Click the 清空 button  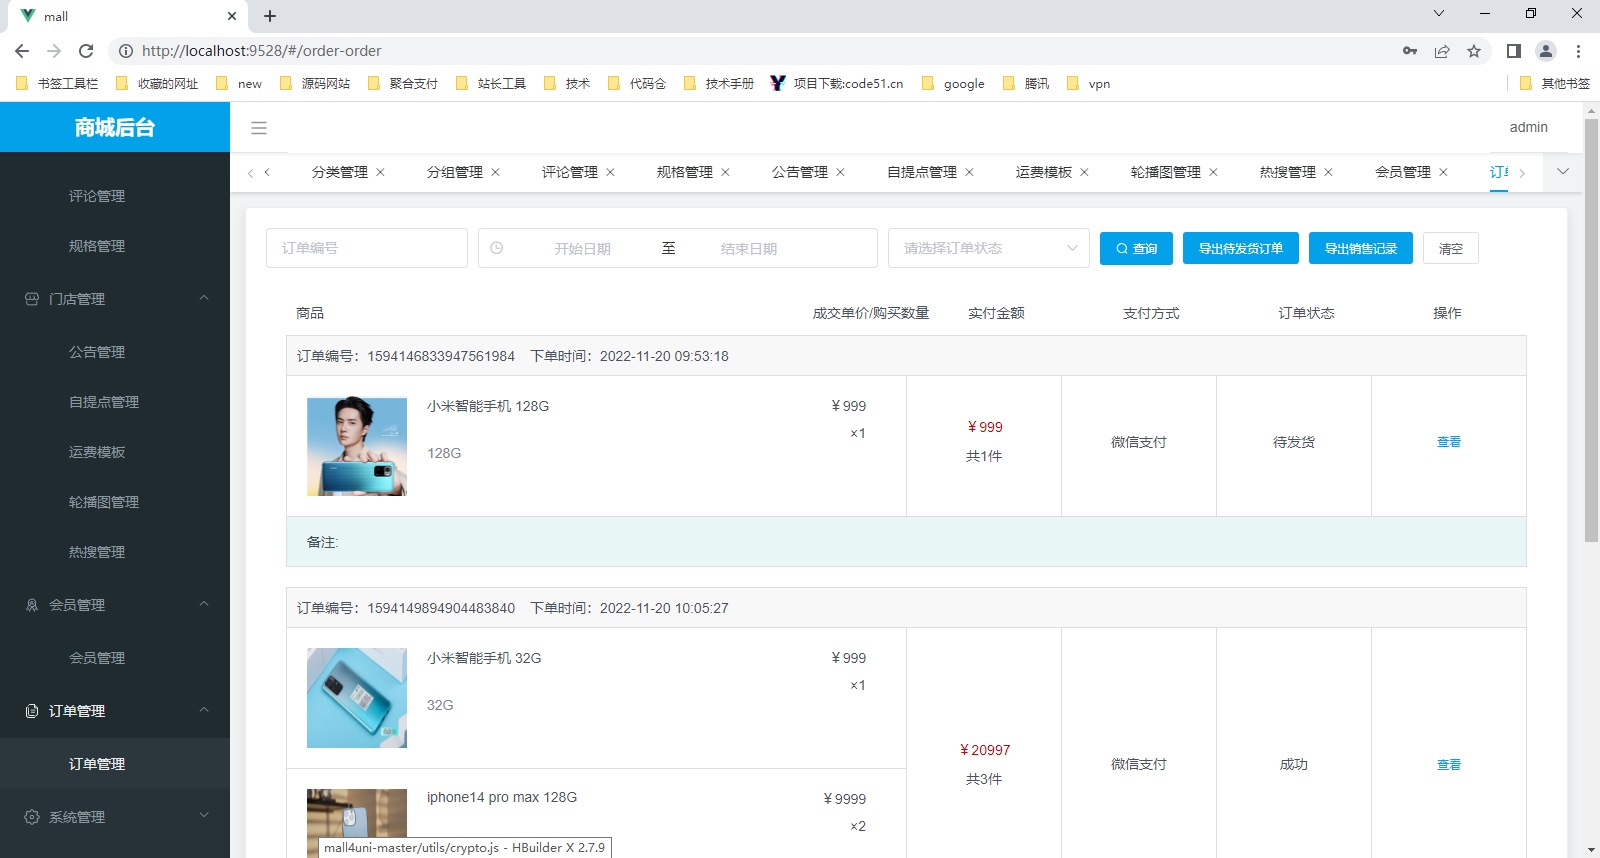(x=1450, y=248)
